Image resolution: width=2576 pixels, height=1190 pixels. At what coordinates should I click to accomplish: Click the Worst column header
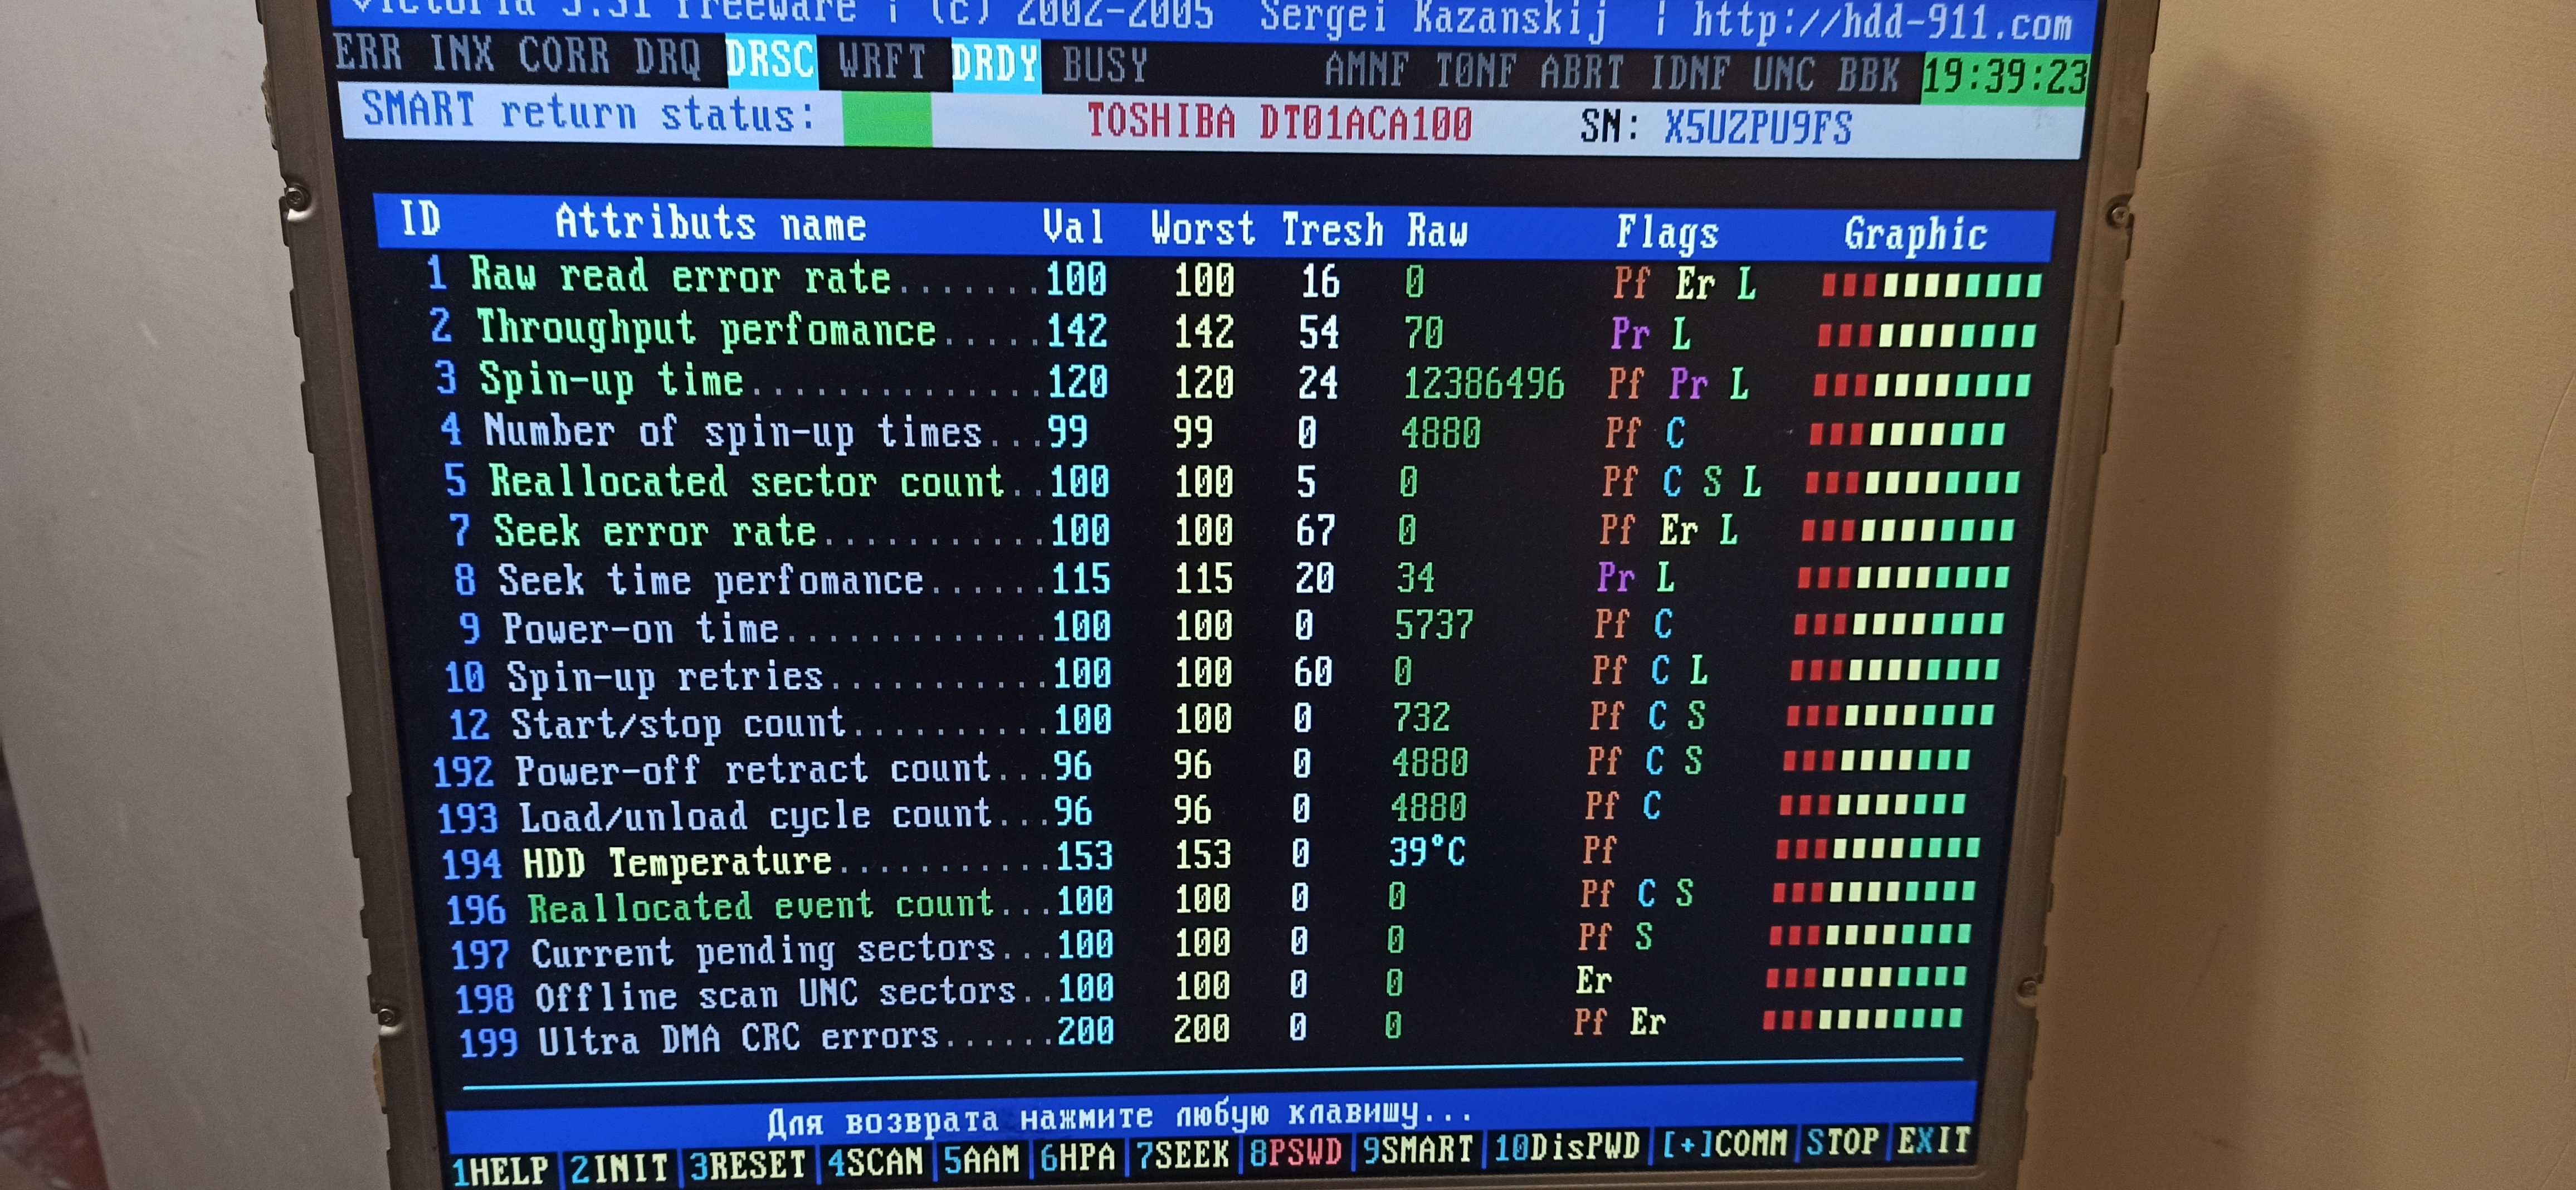tap(1202, 229)
